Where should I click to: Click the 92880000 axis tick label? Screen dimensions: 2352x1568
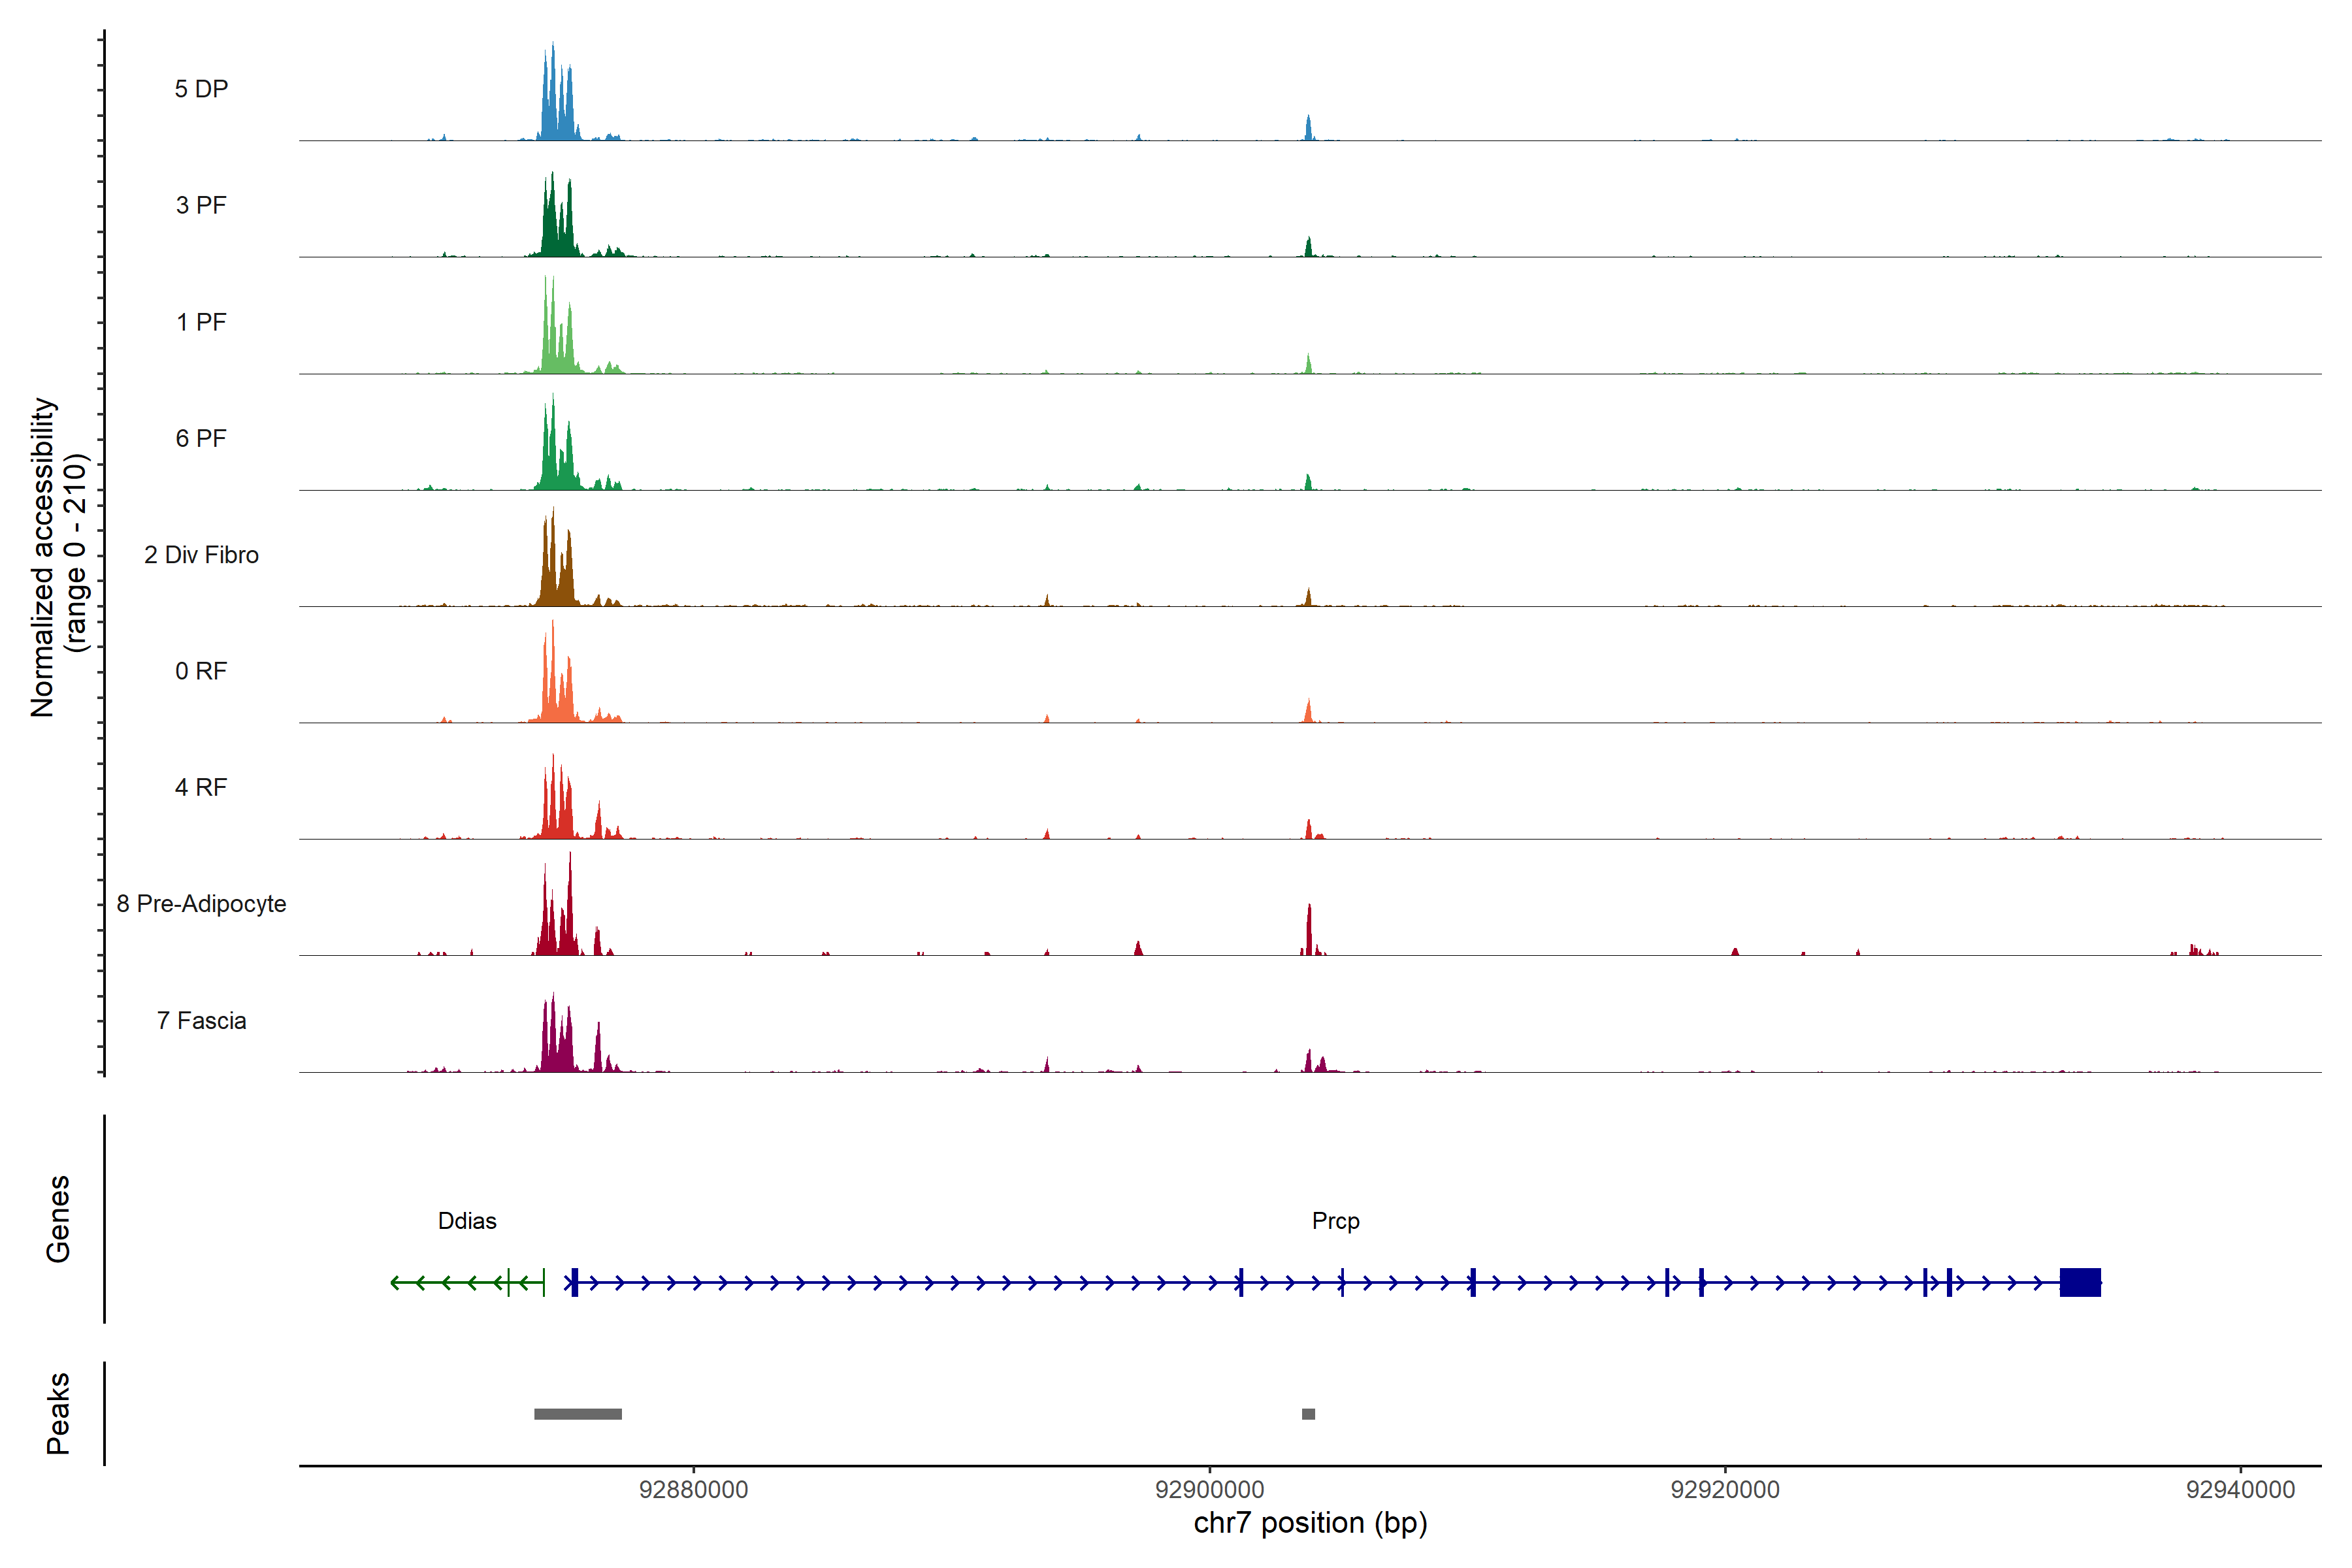693,1490
